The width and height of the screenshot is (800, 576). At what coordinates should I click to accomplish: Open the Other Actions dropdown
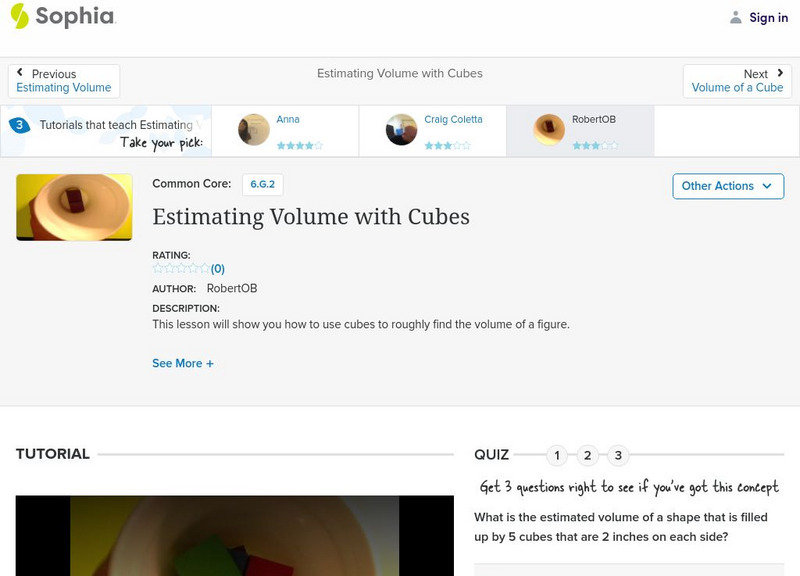tap(727, 186)
